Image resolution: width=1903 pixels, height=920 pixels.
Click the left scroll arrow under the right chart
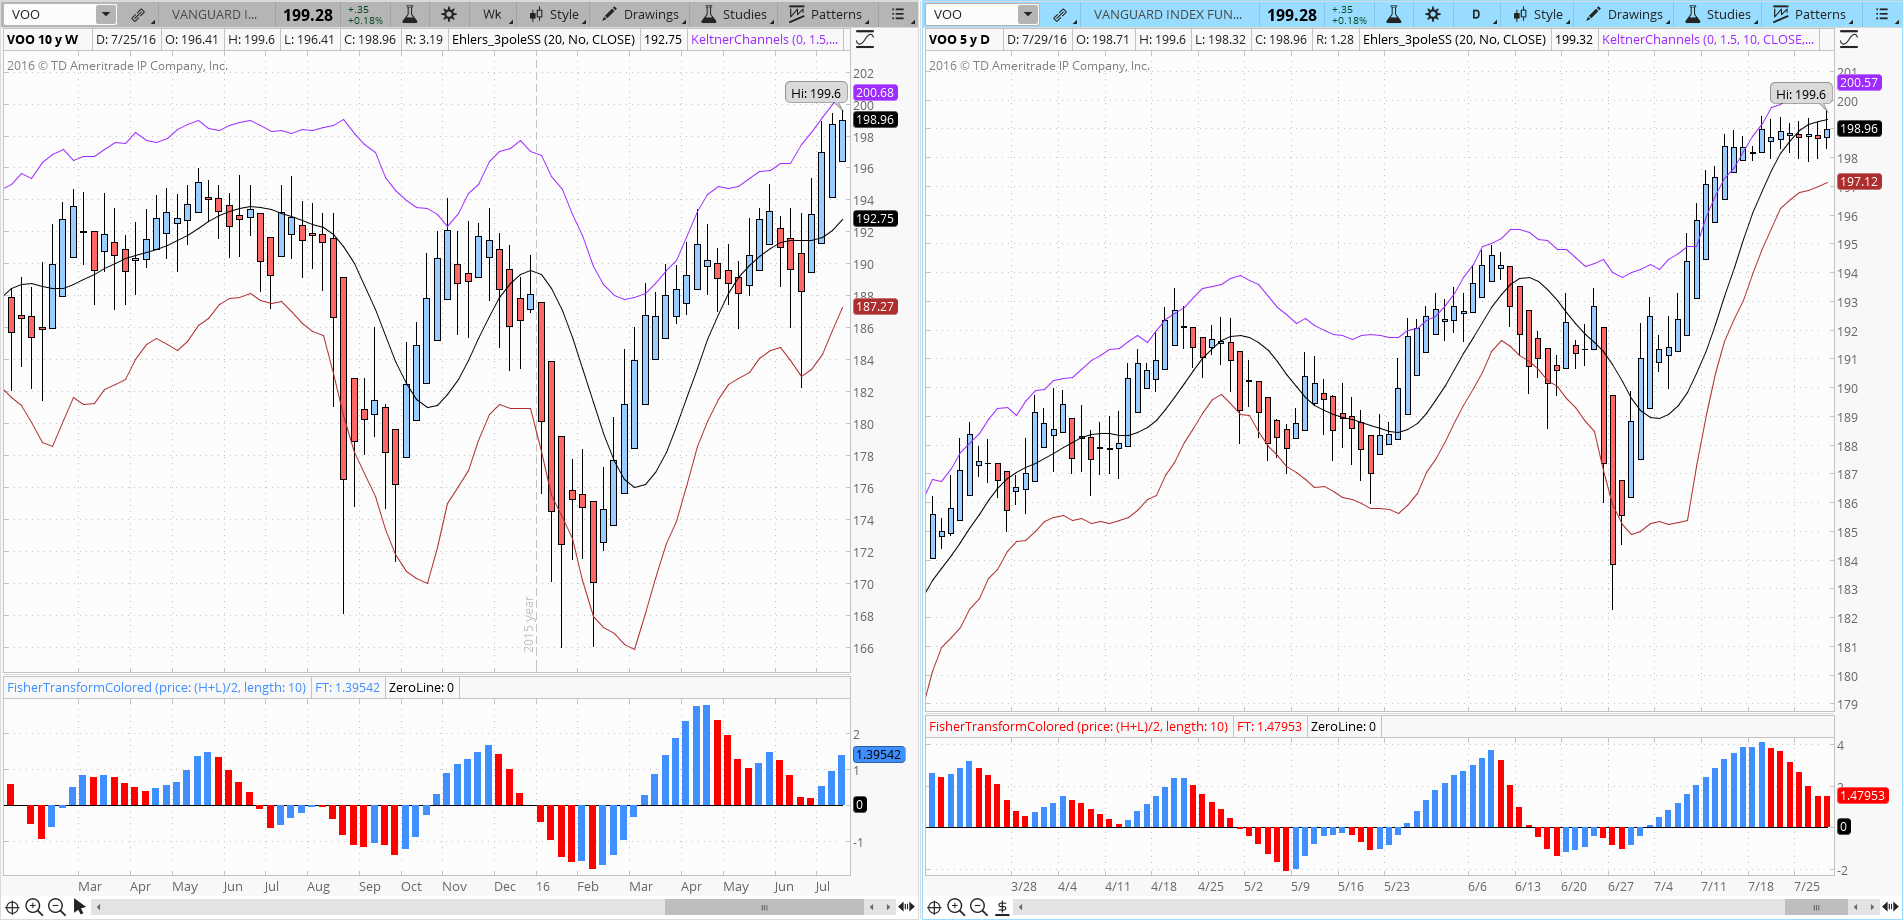[x=1020, y=907]
